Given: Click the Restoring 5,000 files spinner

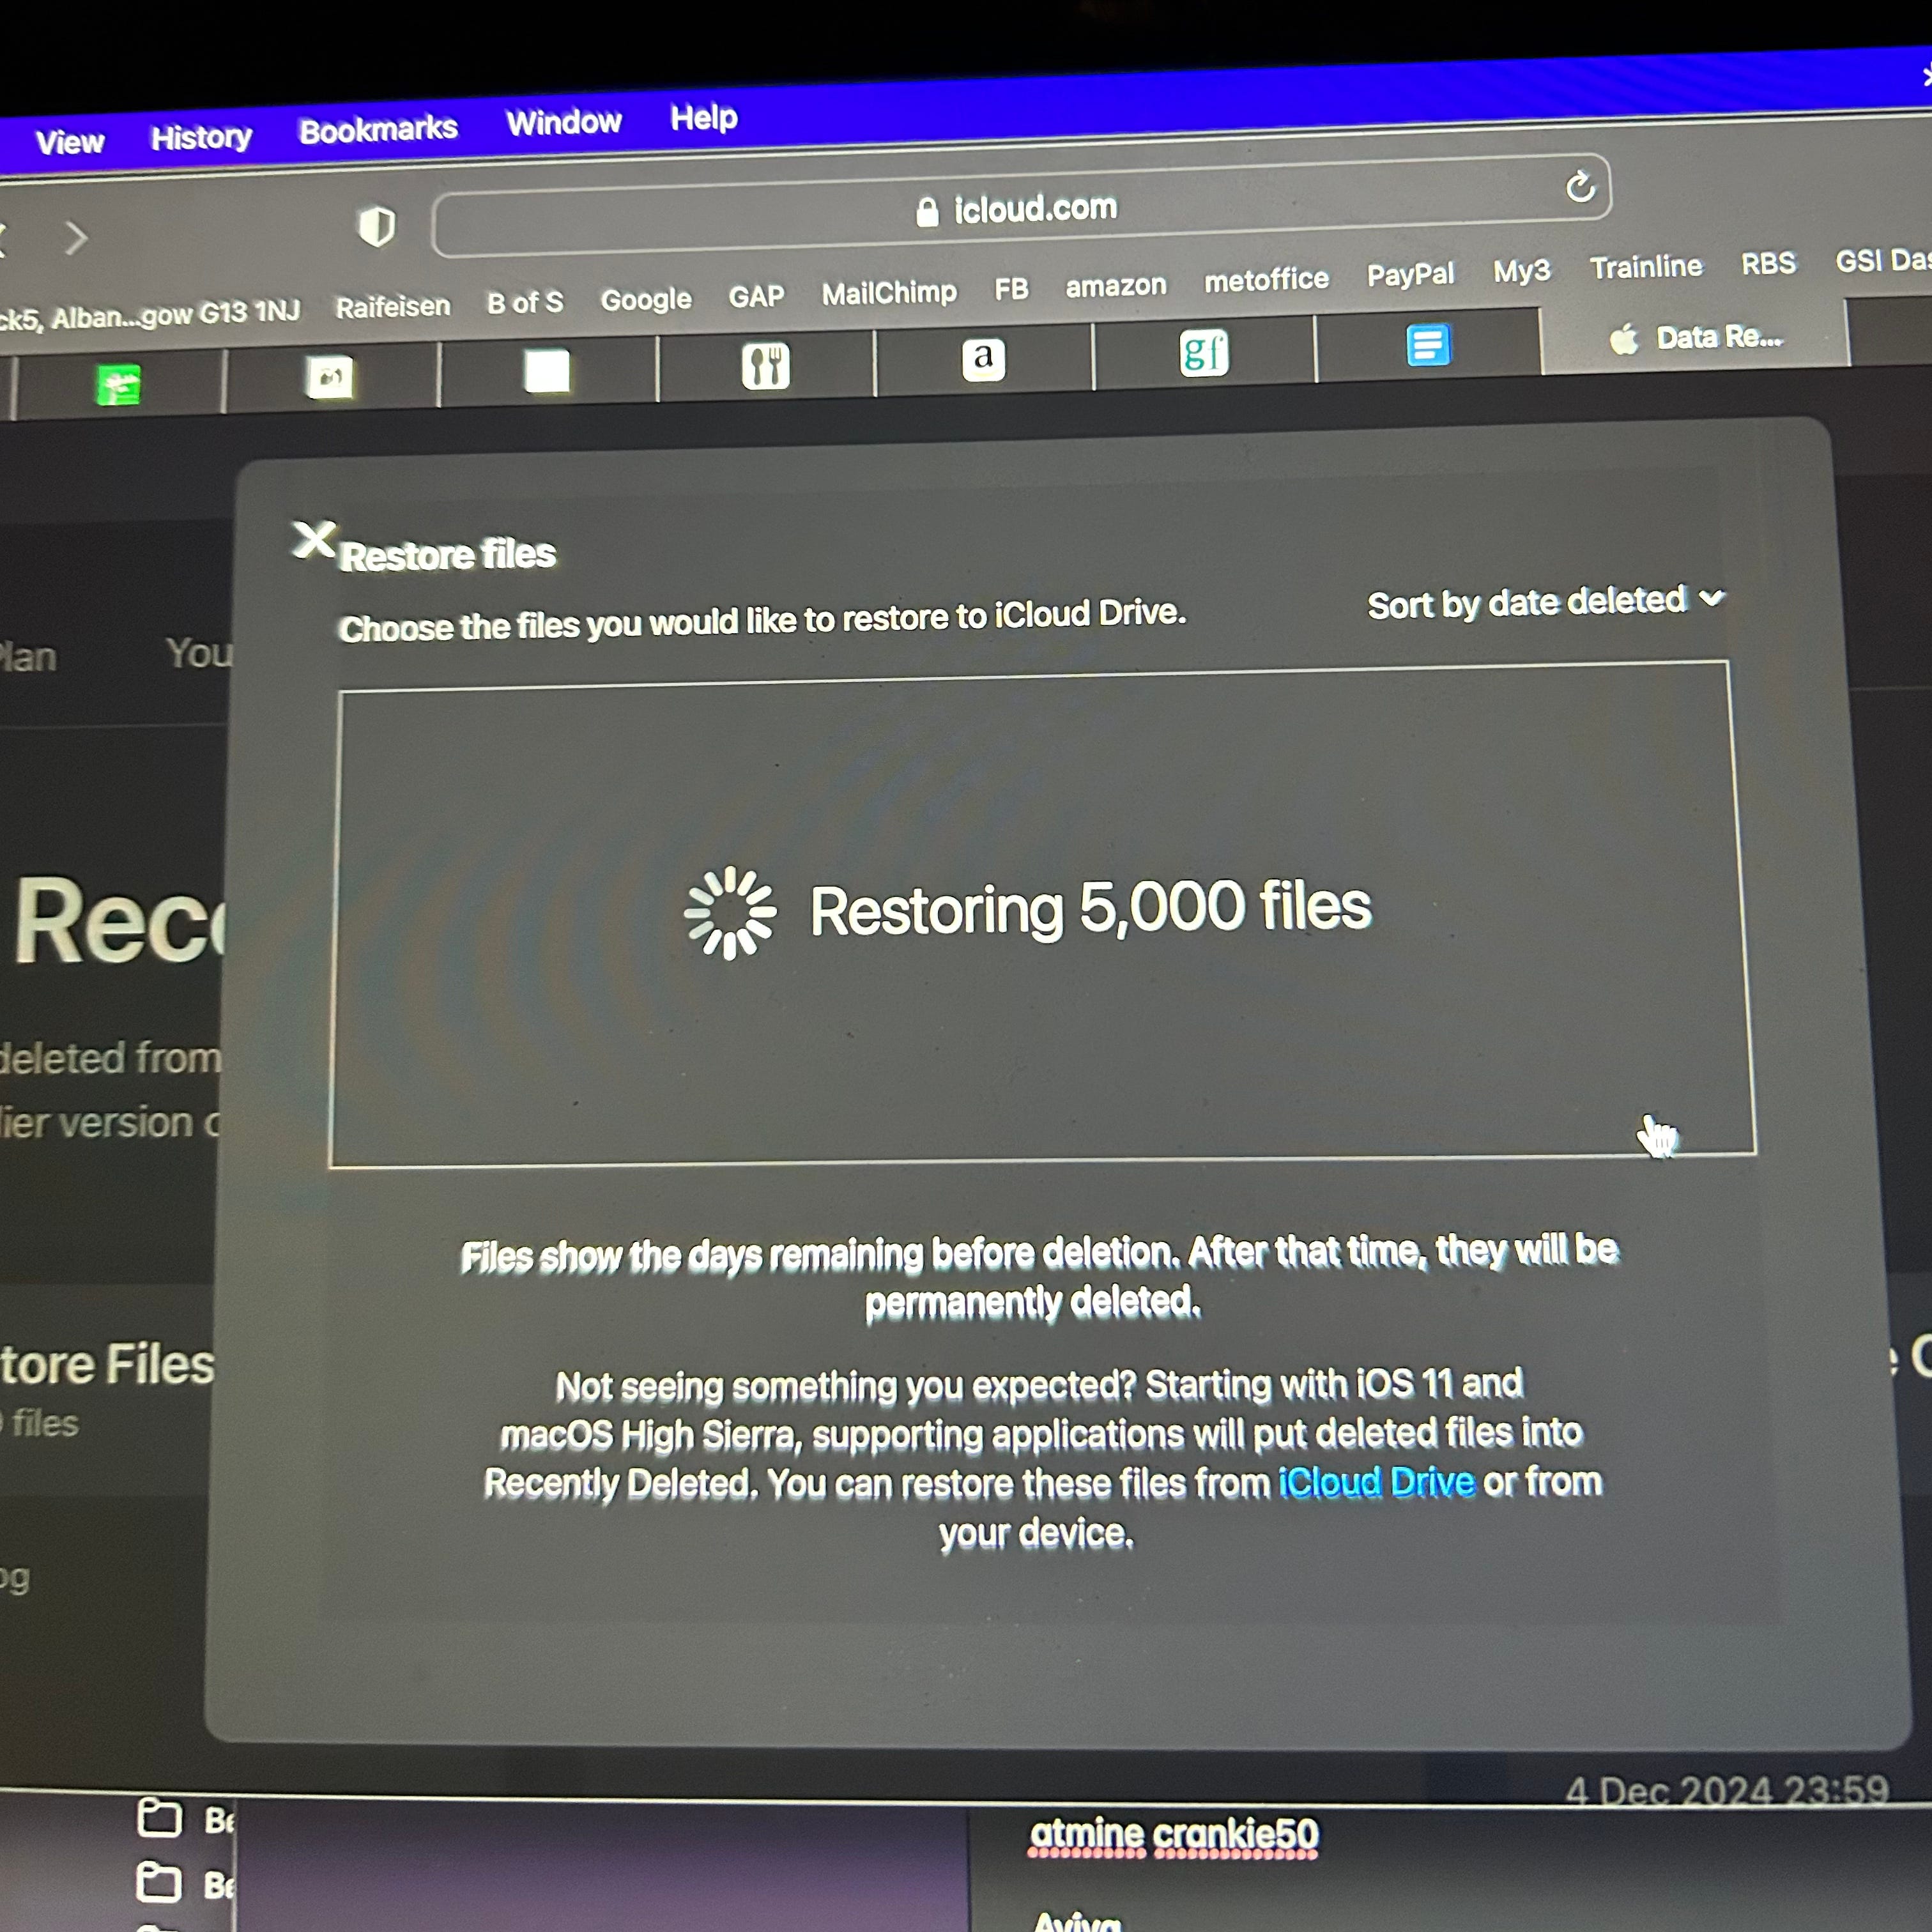Looking at the screenshot, I should (x=730, y=913).
